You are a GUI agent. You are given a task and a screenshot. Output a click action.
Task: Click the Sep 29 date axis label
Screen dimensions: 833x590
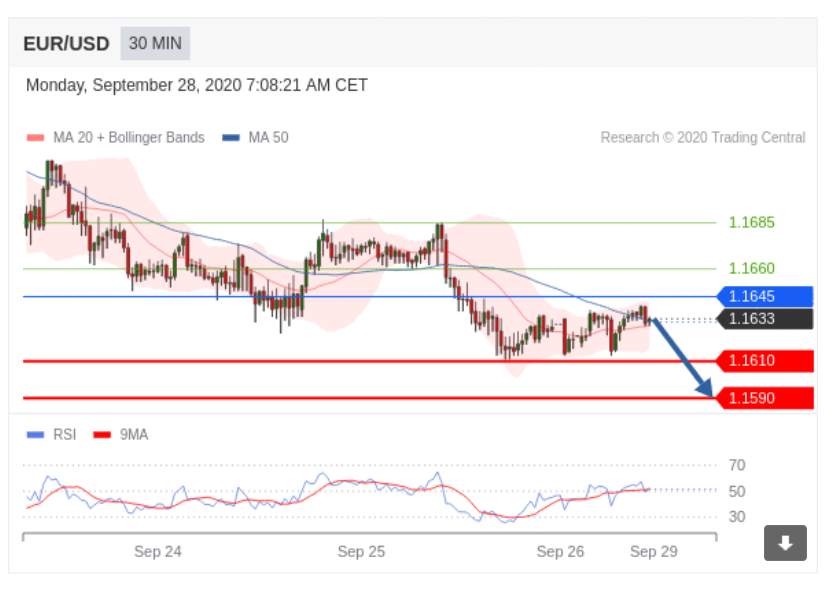(x=654, y=552)
